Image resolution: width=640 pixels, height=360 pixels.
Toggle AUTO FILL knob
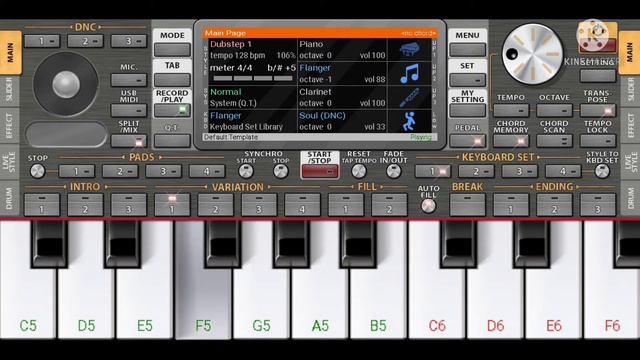[428, 206]
